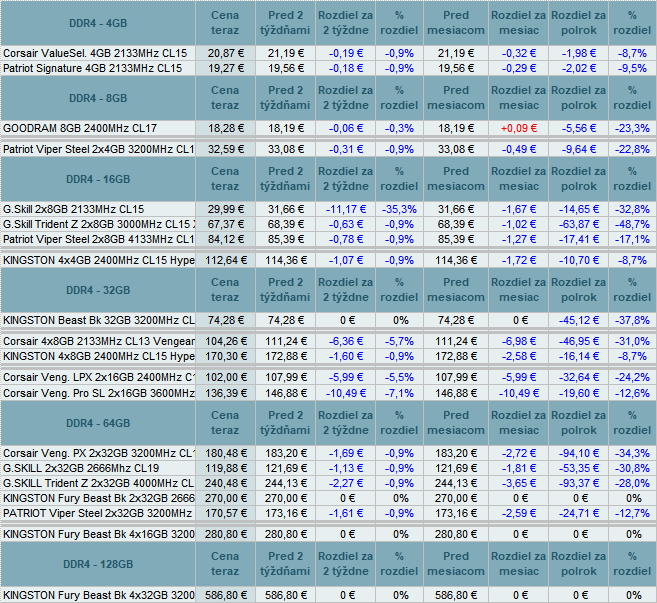Click PATRIOT Viper Steel 2x32GB 3200MHz row name
This screenshot has height=603, width=657.
(97, 513)
